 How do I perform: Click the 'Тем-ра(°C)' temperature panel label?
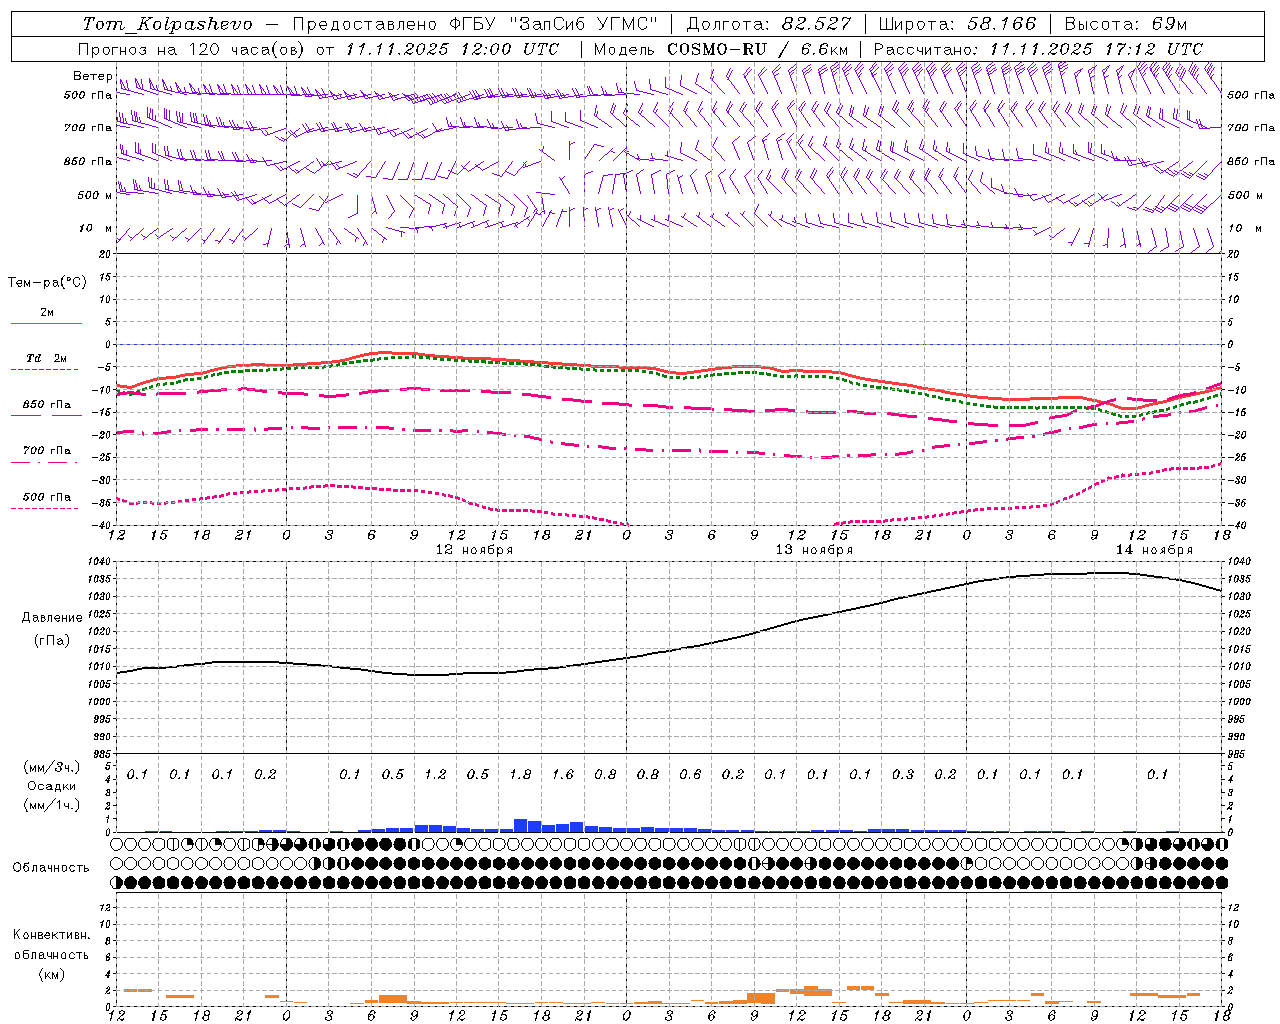[47, 283]
